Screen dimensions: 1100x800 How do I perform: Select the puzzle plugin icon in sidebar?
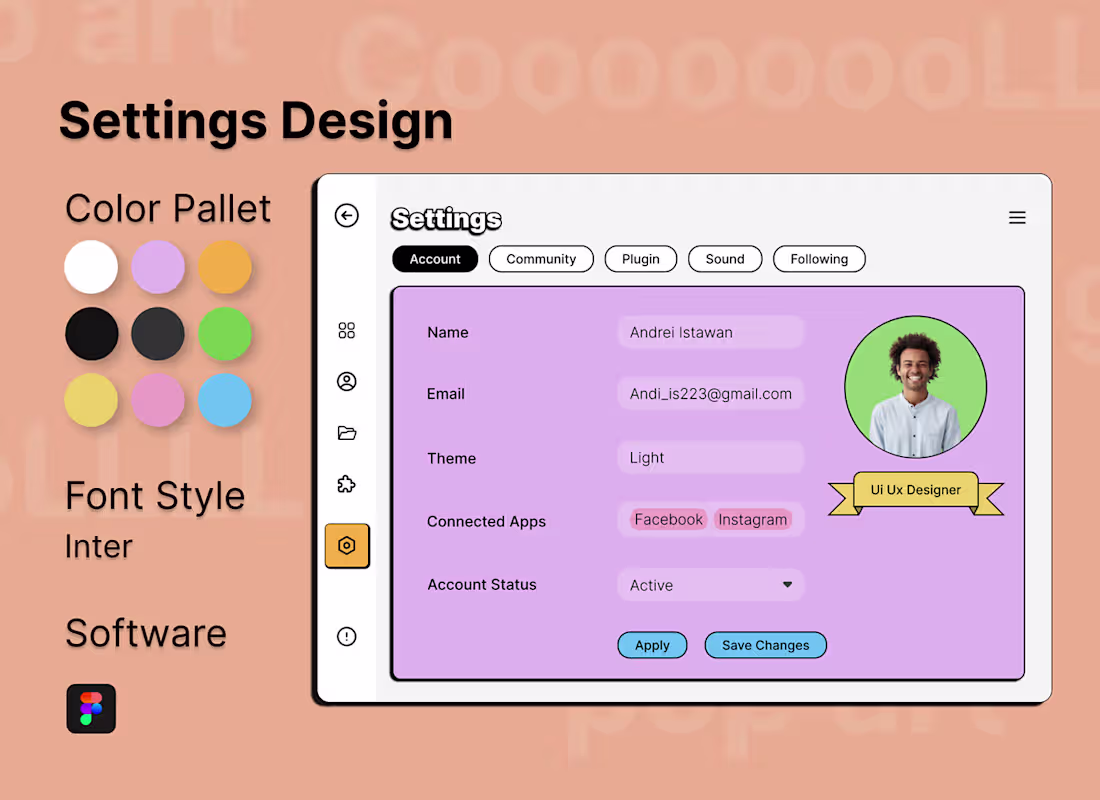pos(347,483)
